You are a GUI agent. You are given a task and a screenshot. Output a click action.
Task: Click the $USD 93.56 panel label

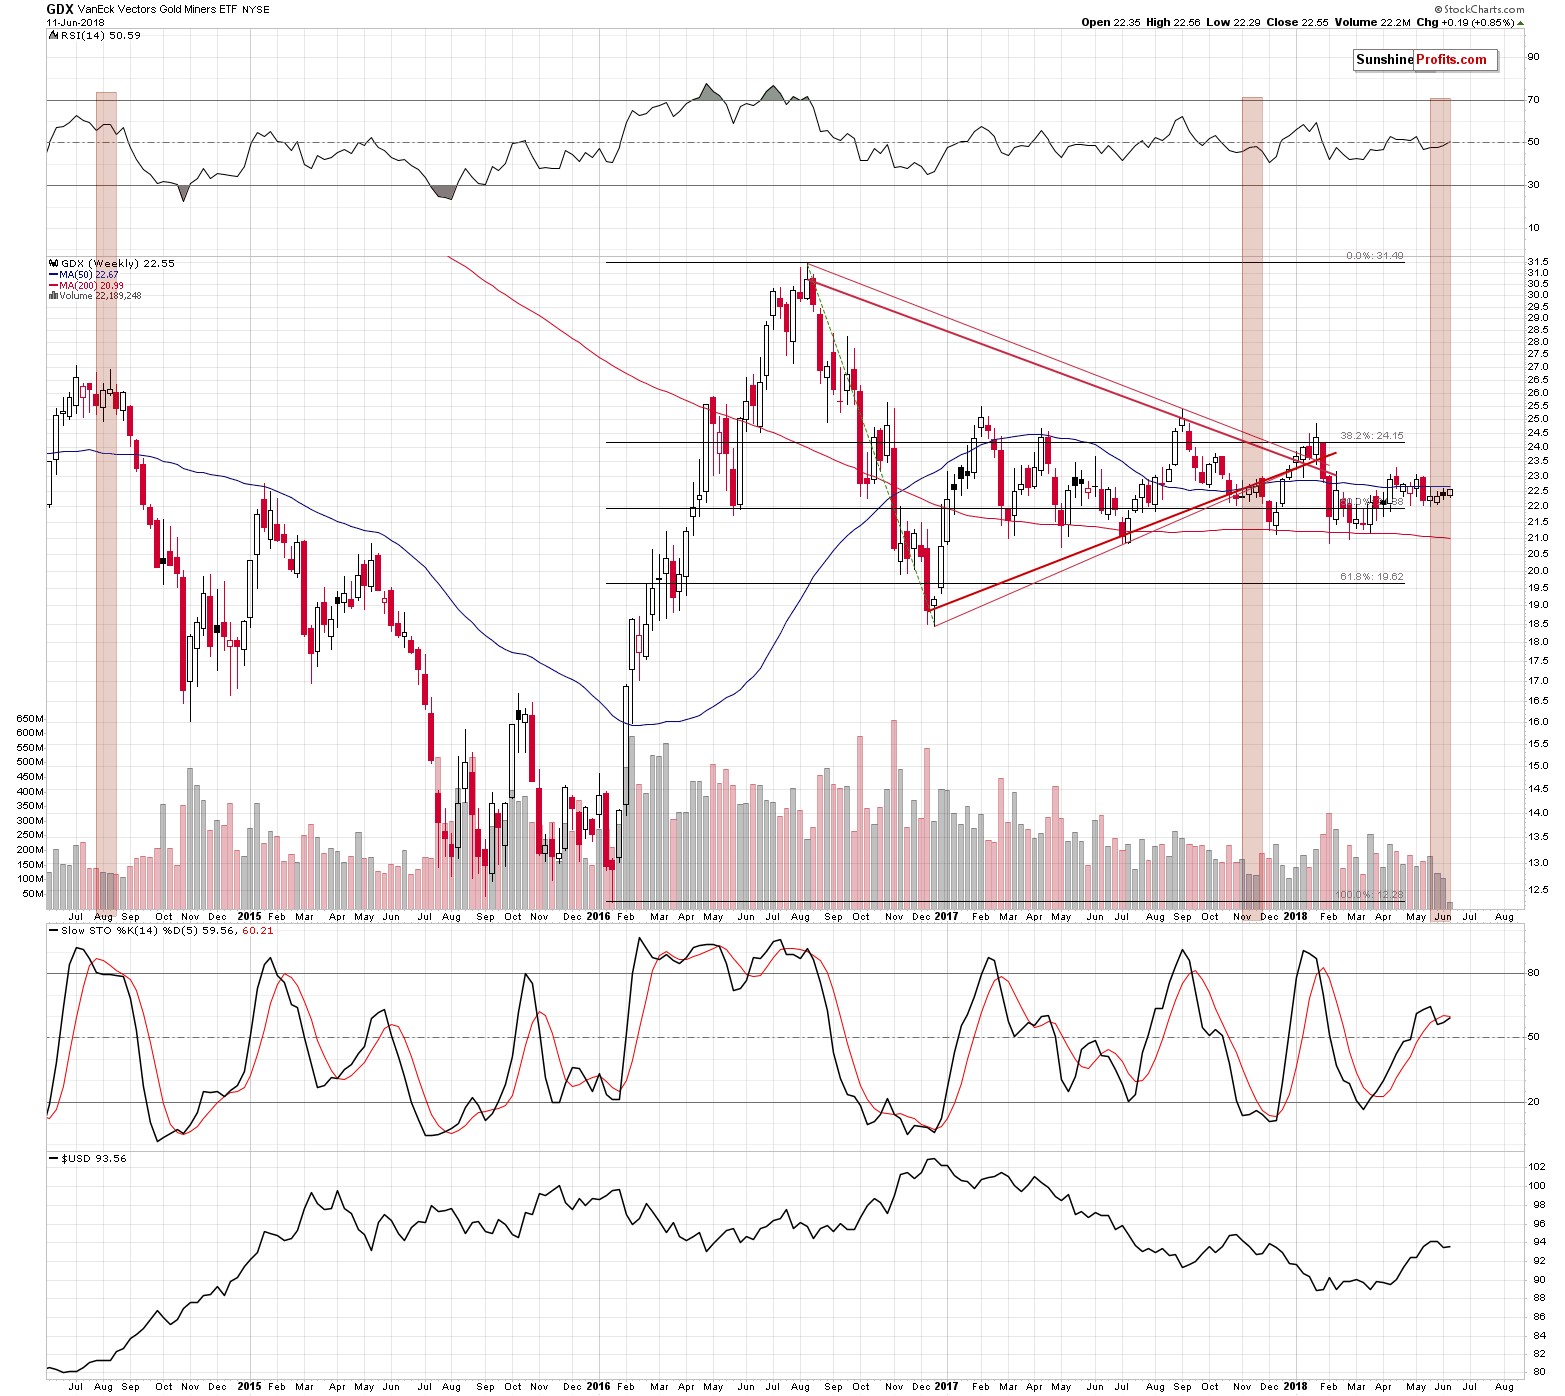click(x=93, y=1158)
